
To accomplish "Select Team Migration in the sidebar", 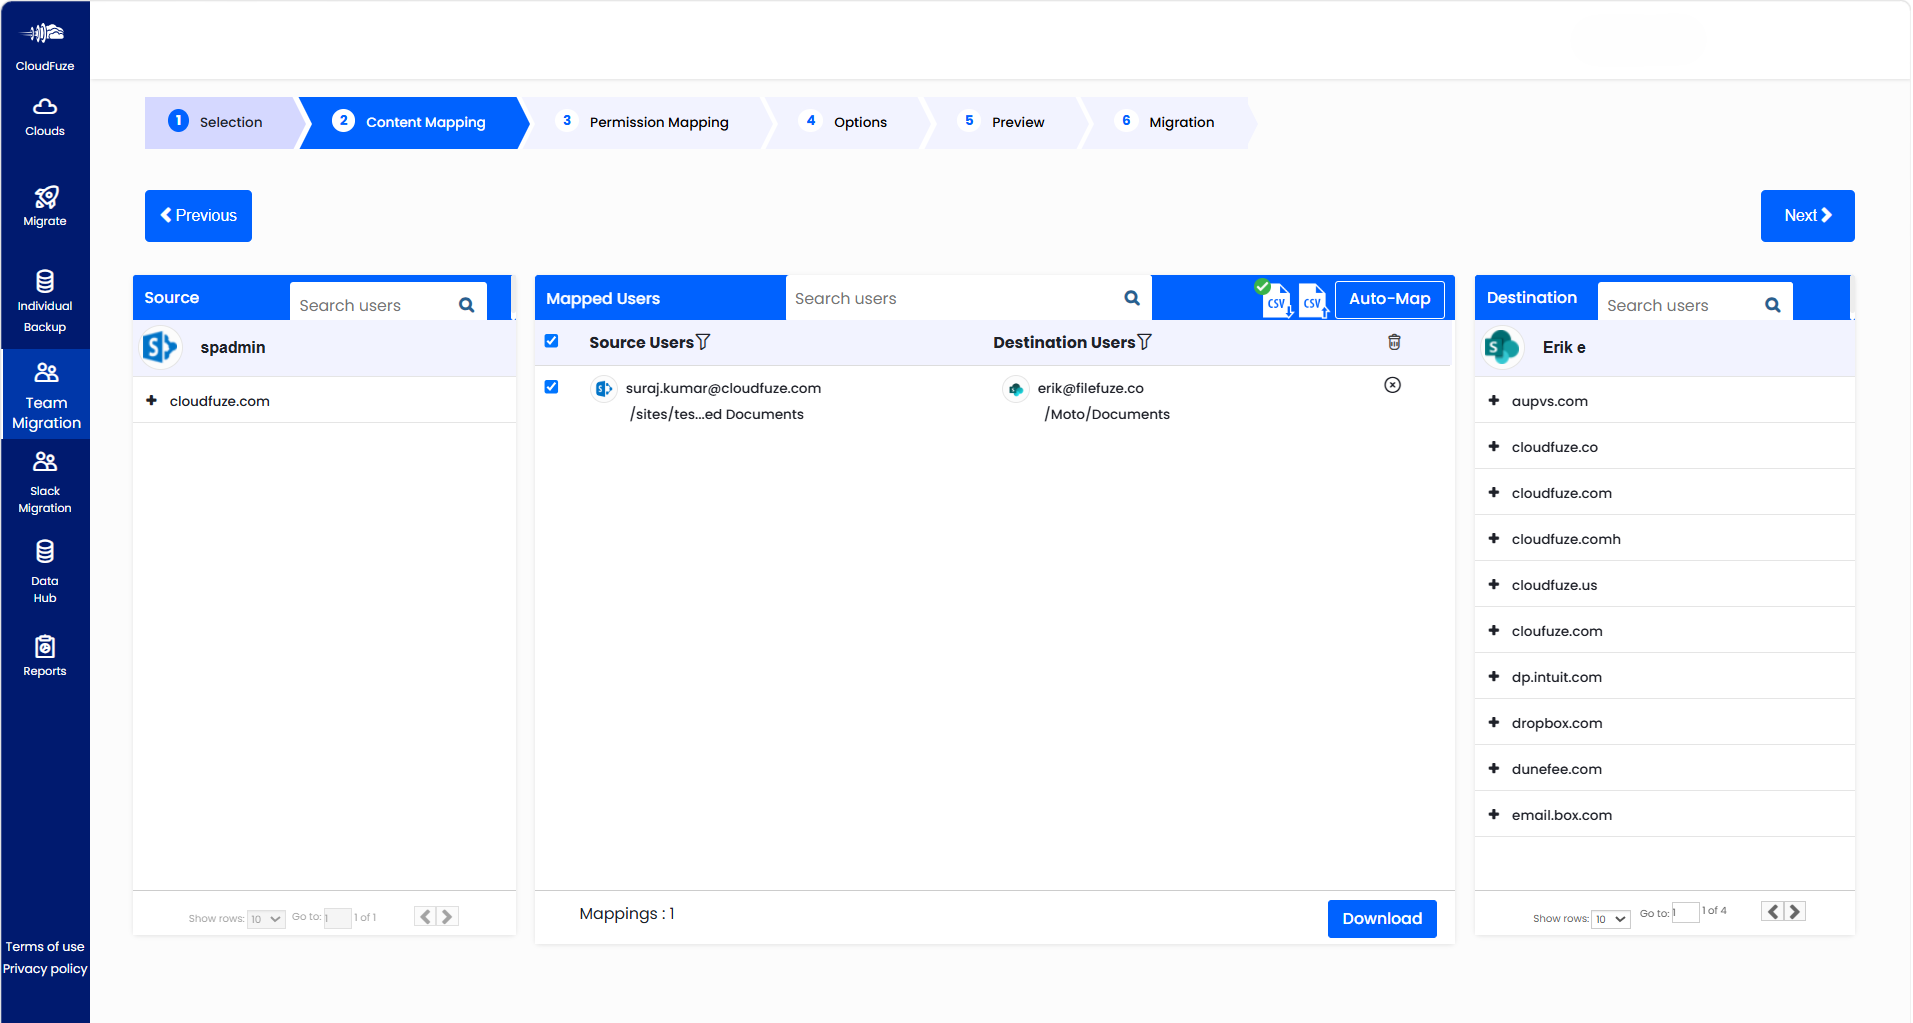I will (46, 396).
